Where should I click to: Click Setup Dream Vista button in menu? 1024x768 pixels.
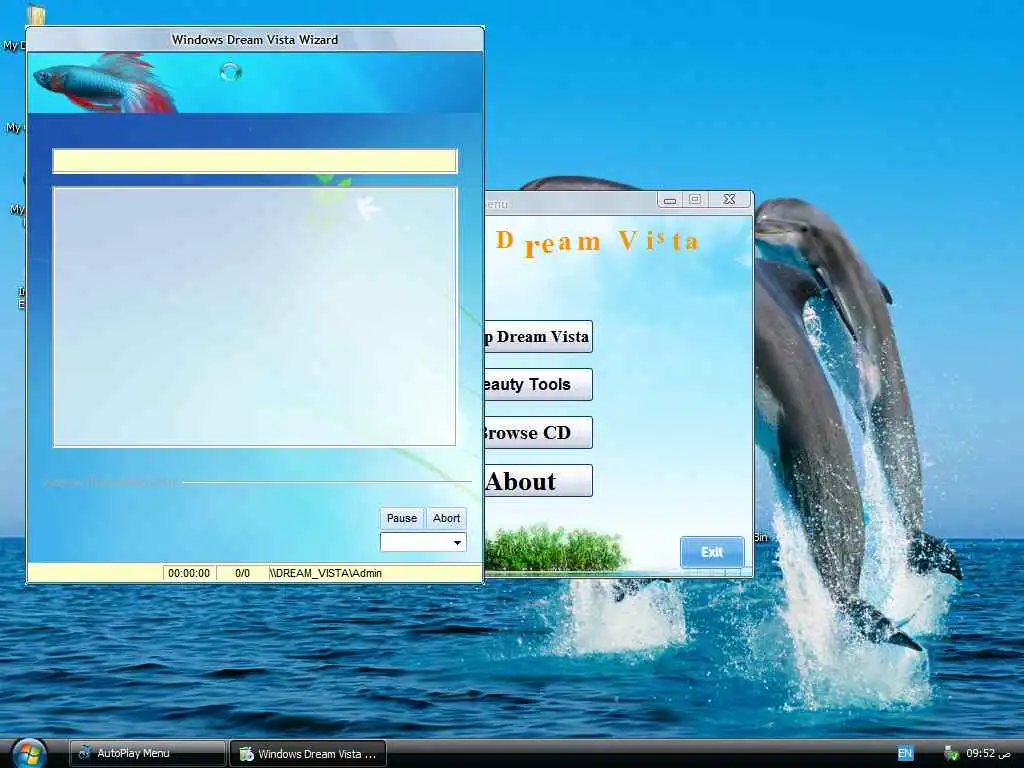(x=538, y=336)
